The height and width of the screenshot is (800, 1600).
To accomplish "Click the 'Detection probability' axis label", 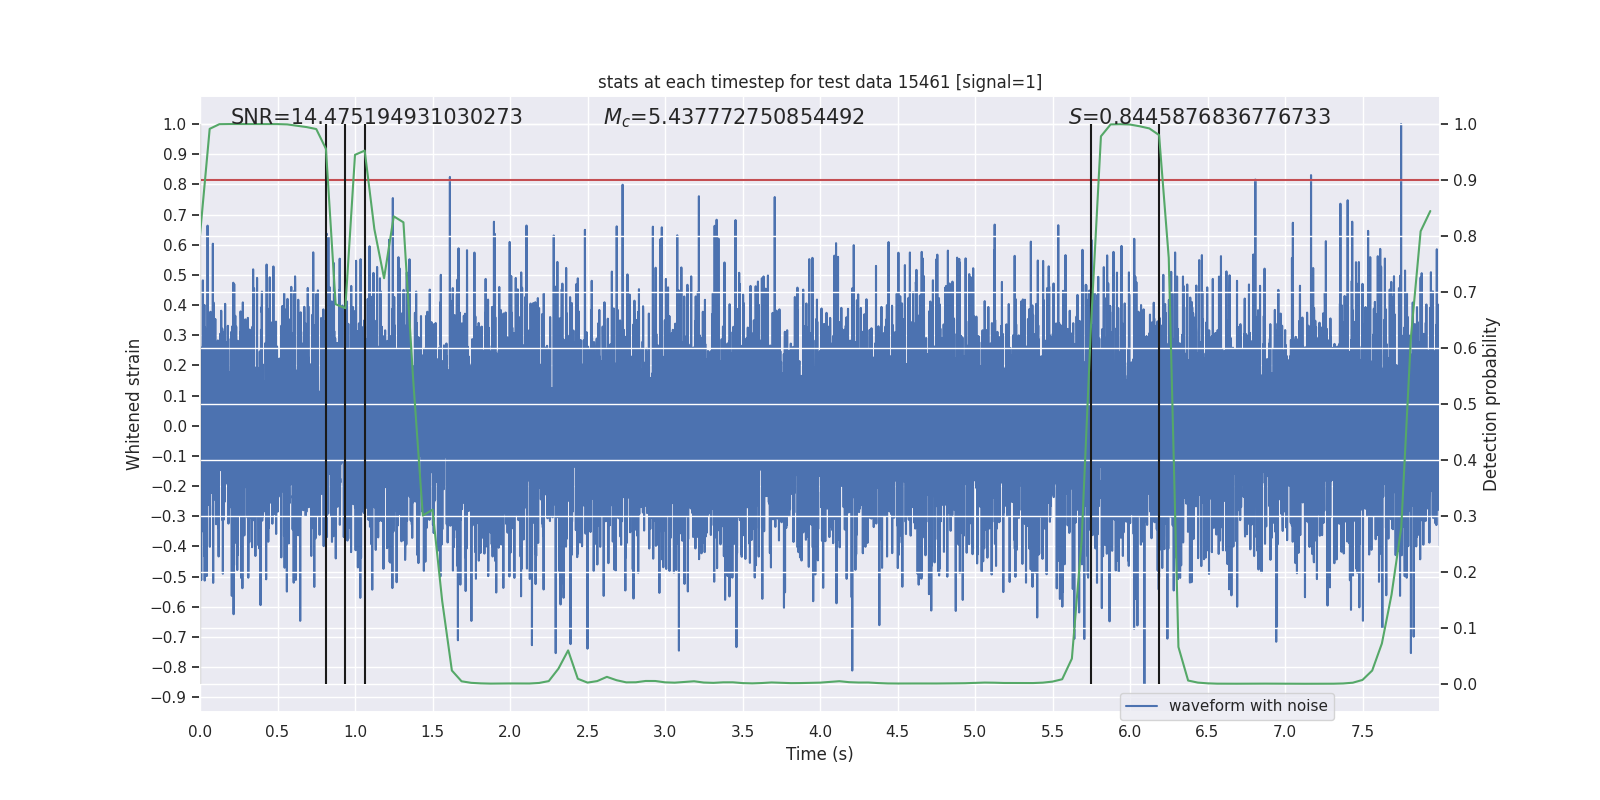I will pyautogui.click(x=1490, y=404).
